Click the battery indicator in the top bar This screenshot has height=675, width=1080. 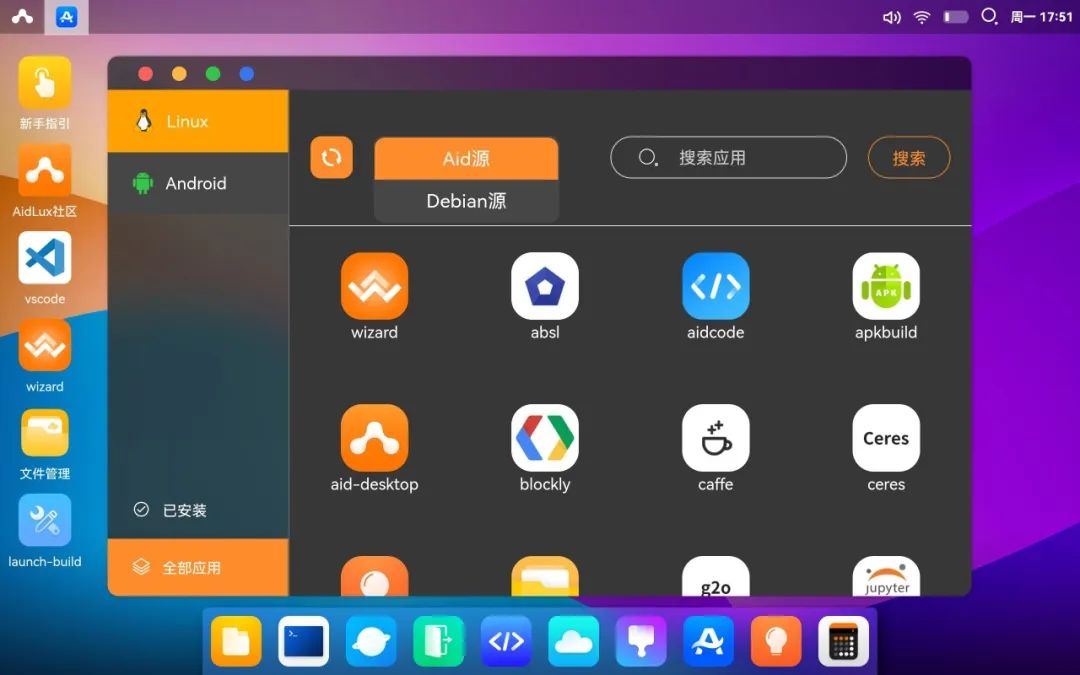click(956, 17)
